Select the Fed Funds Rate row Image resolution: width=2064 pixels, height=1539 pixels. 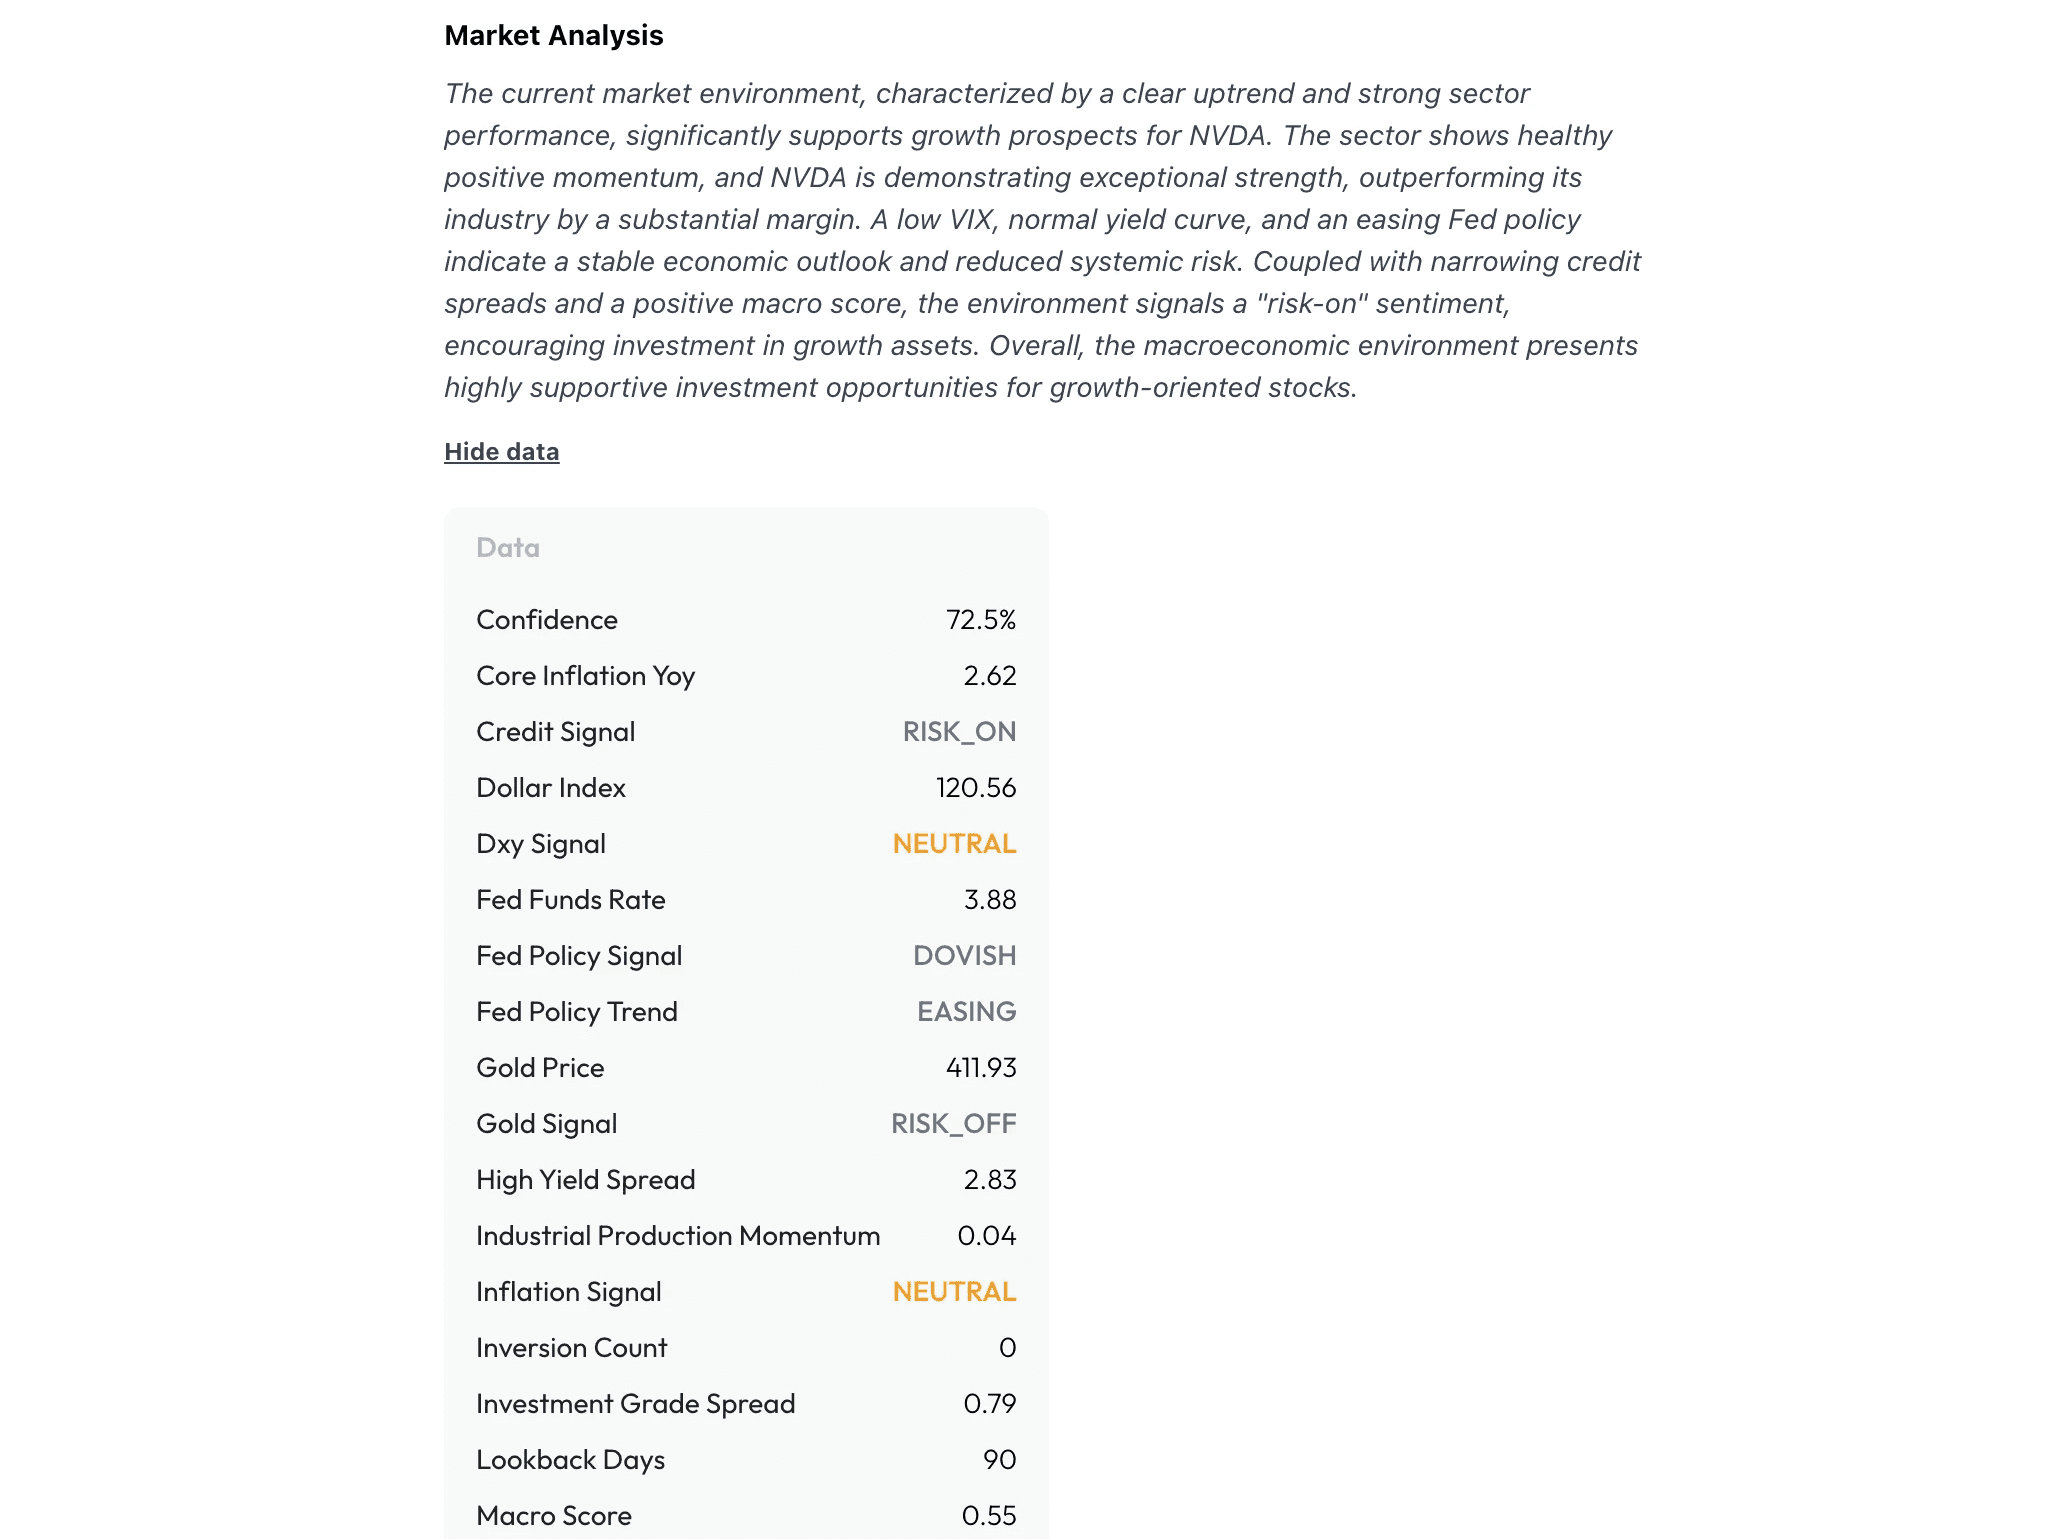[570, 899]
